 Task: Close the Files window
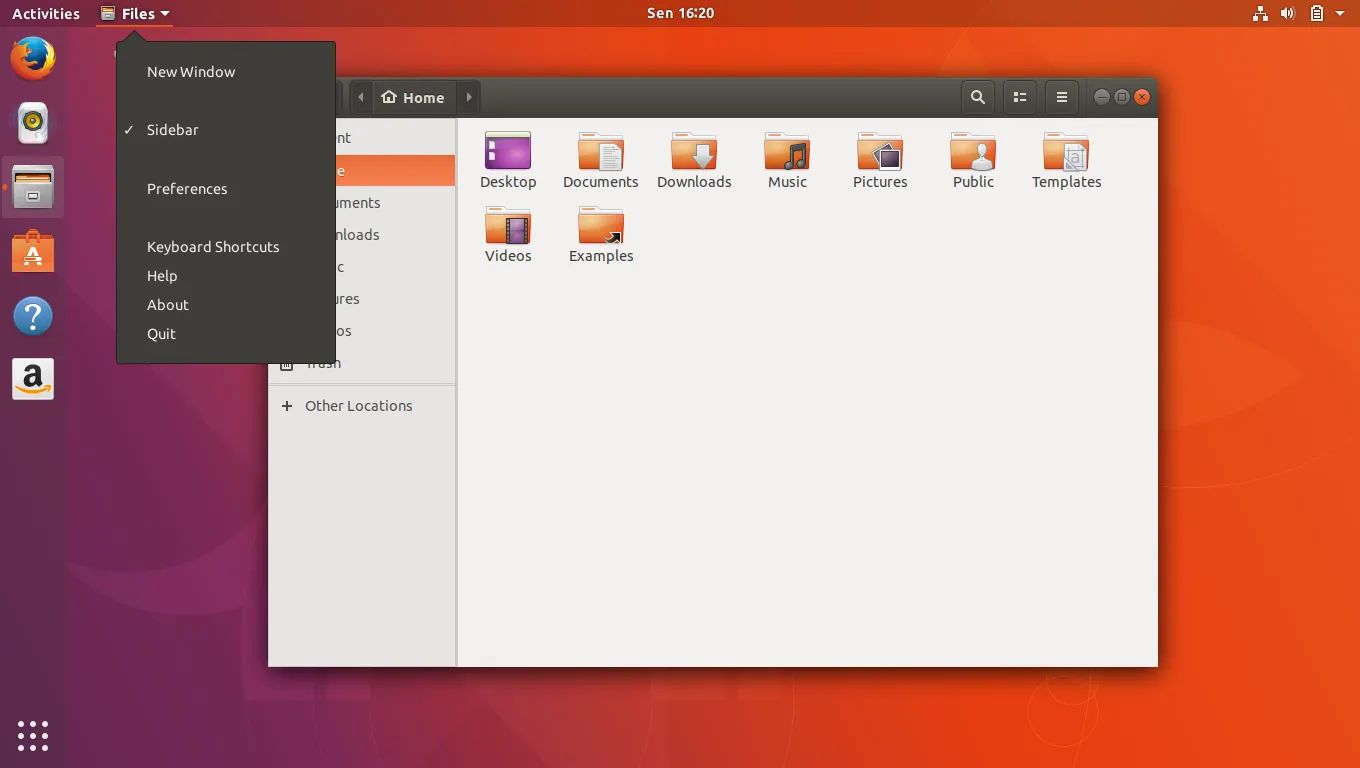point(1142,97)
